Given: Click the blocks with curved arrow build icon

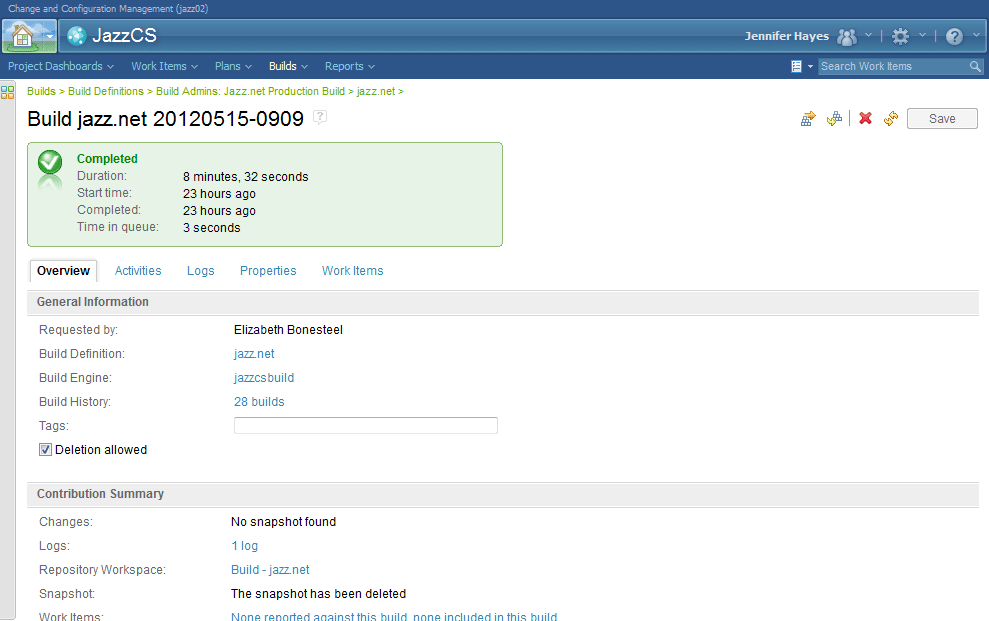Looking at the screenshot, I should point(834,119).
